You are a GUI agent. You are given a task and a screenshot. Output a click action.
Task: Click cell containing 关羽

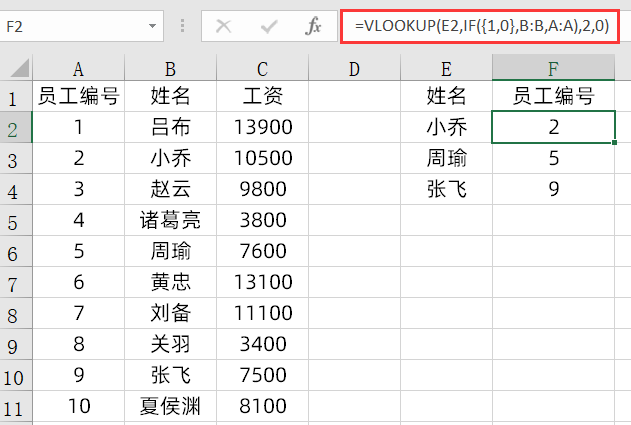click(x=171, y=344)
